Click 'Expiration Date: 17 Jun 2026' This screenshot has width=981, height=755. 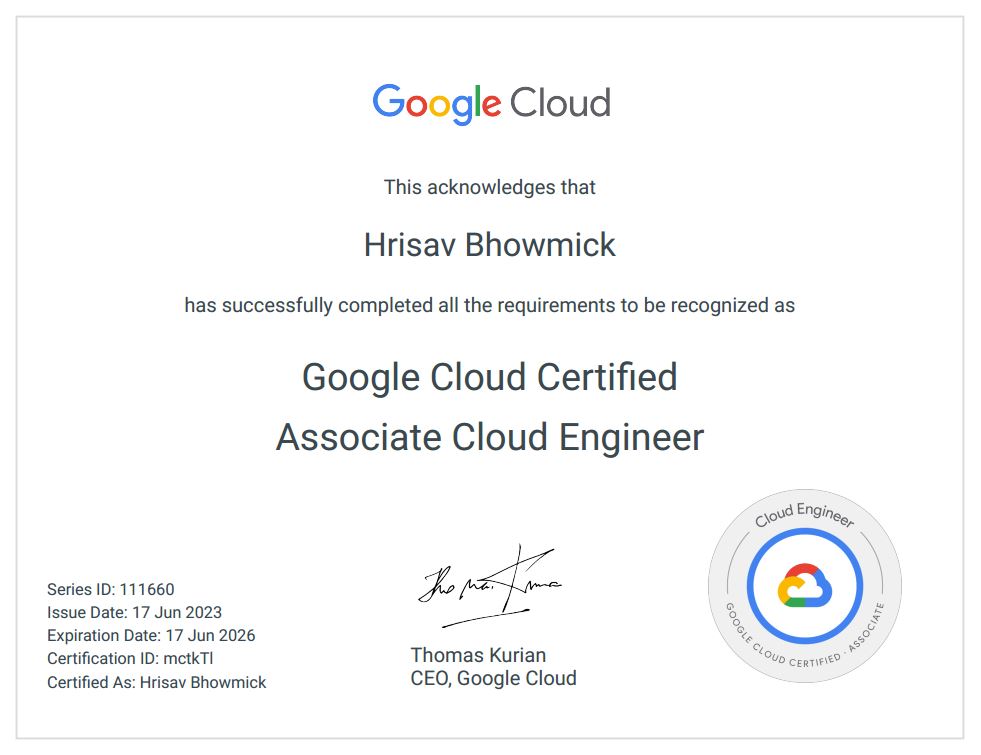151,636
